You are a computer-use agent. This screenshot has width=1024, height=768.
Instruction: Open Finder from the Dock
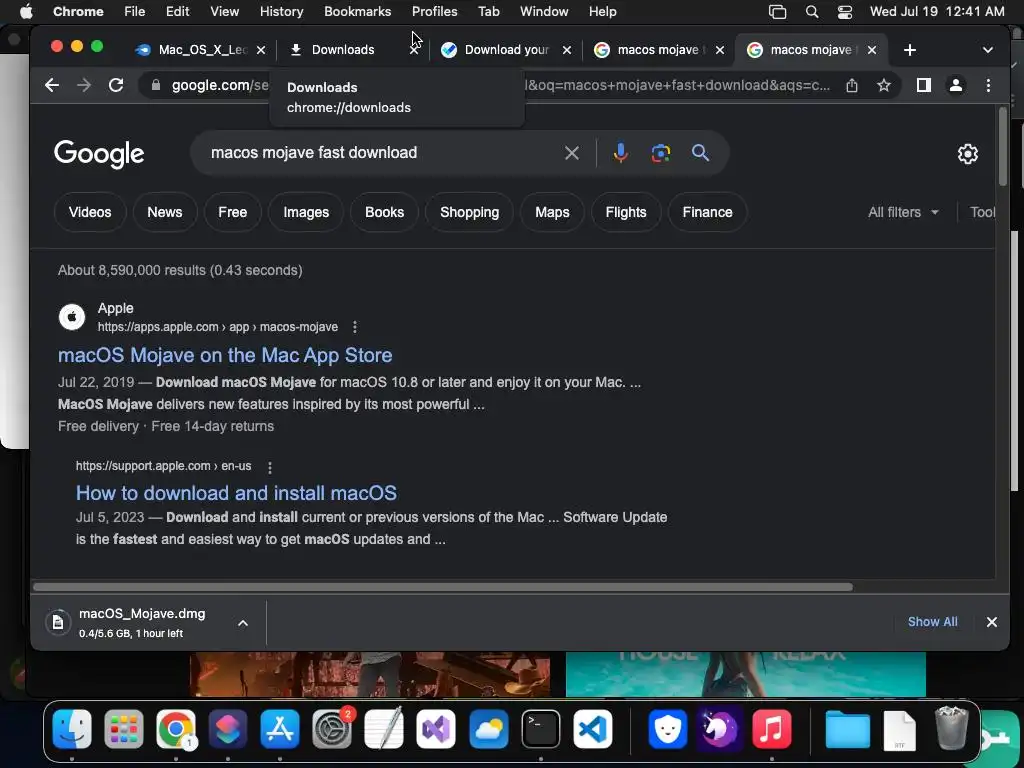coord(72,729)
